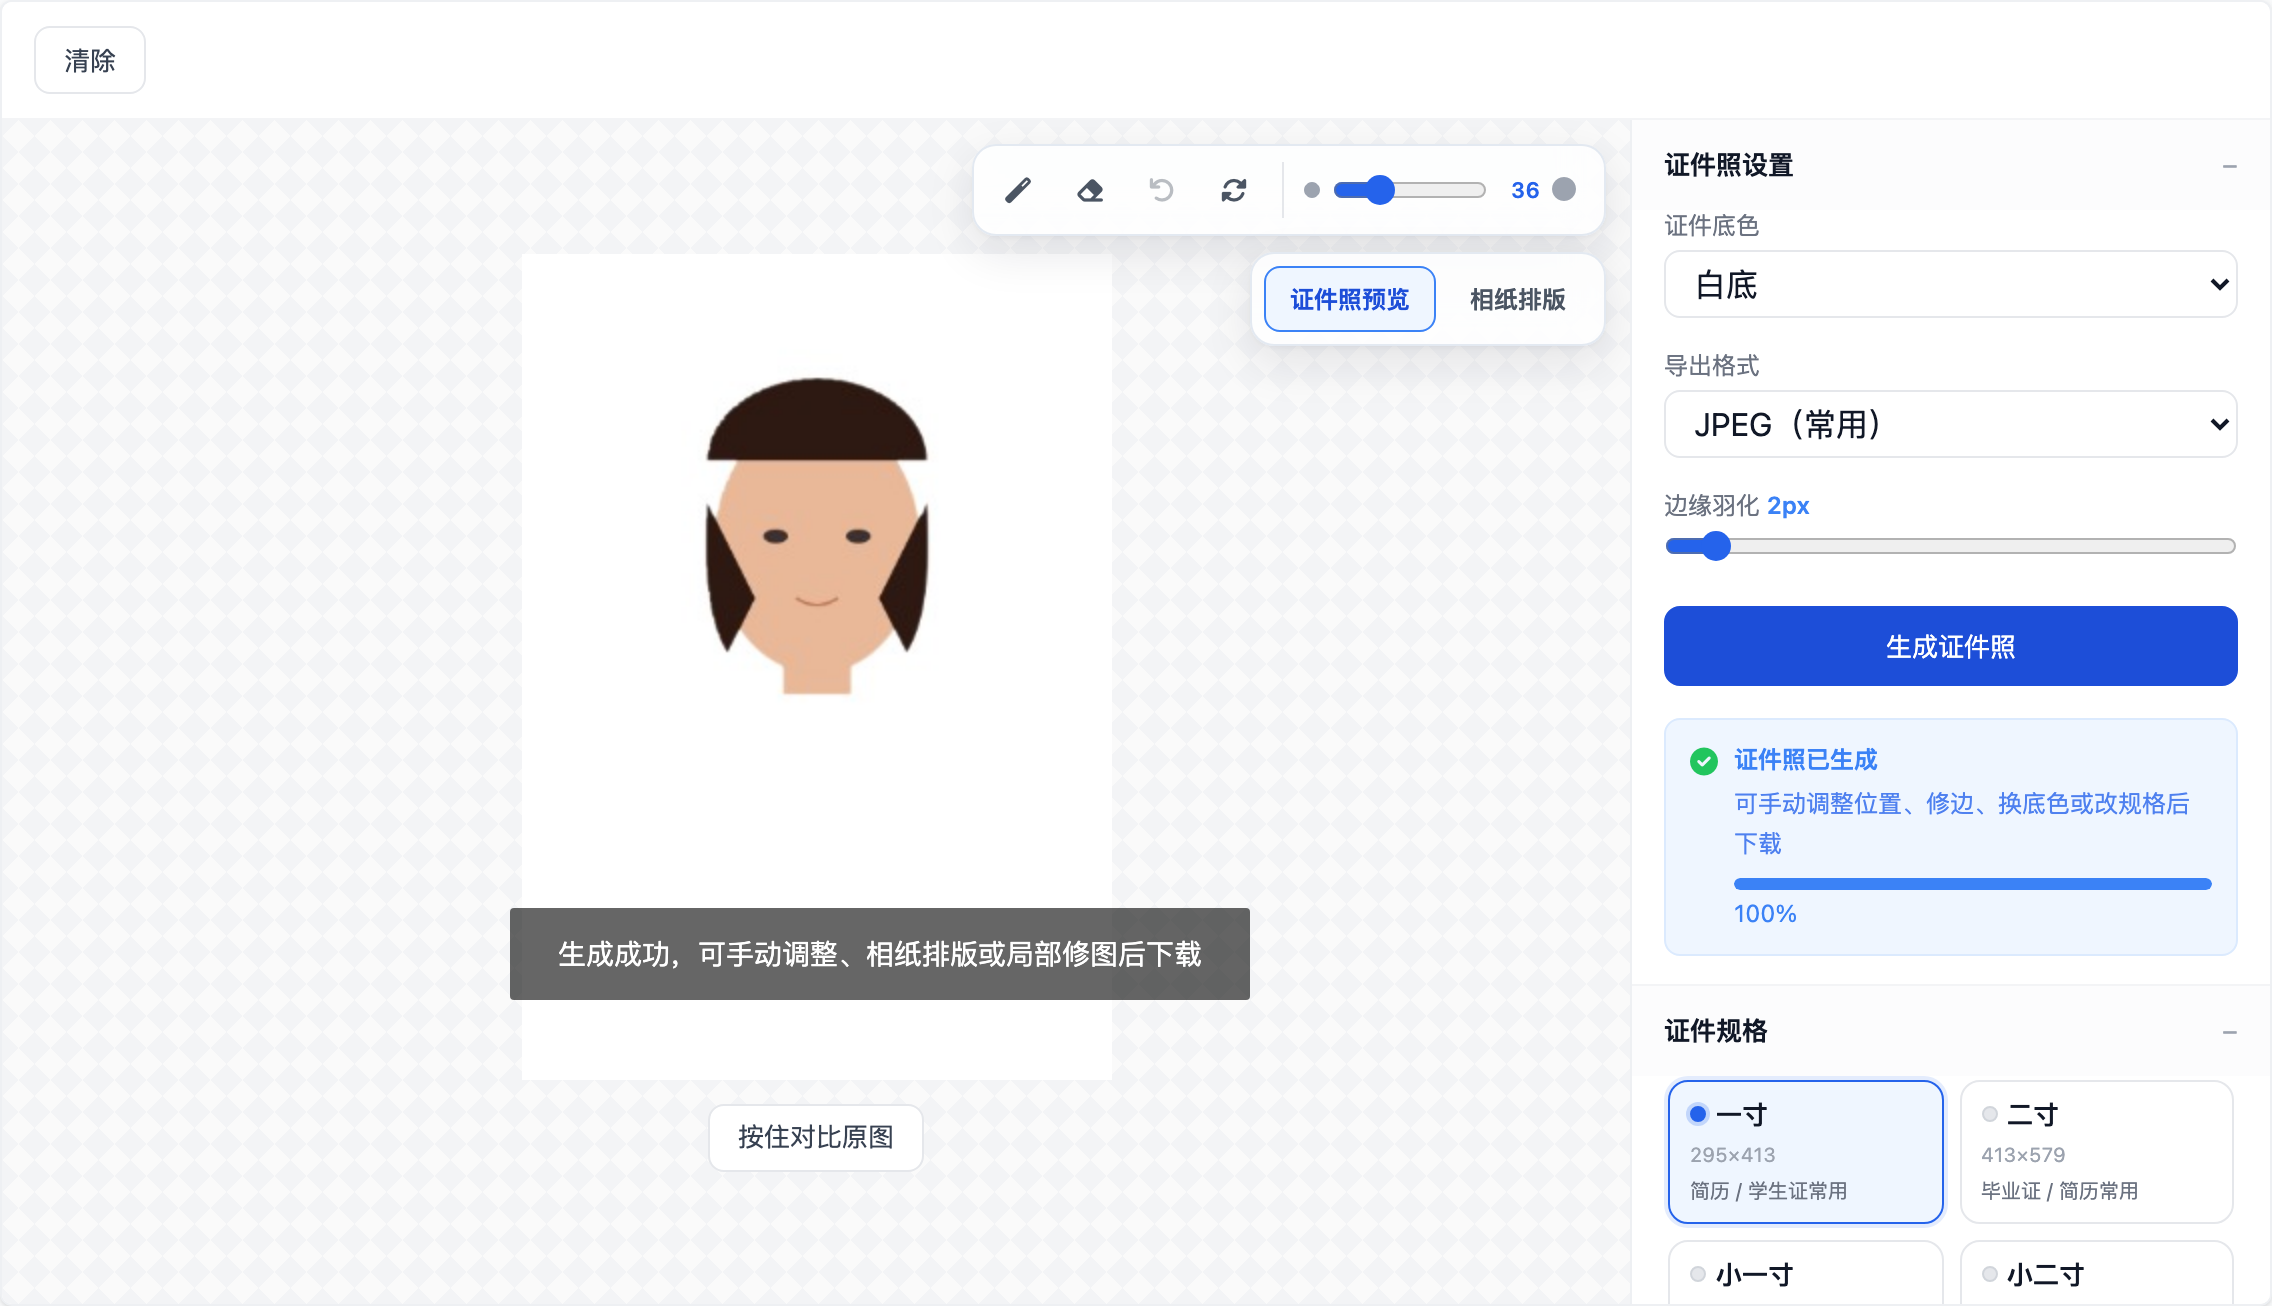The height and width of the screenshot is (1306, 2272).
Task: Adjust the brush size slider
Action: pyautogui.click(x=1410, y=190)
